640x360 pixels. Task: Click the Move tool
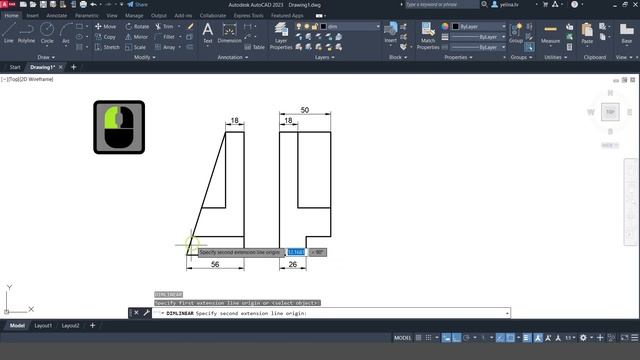click(106, 27)
